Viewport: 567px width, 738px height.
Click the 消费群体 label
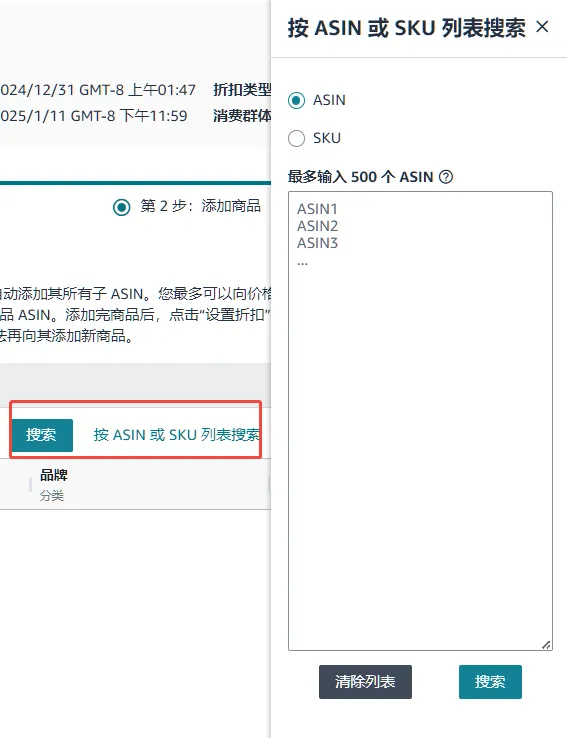click(242, 116)
